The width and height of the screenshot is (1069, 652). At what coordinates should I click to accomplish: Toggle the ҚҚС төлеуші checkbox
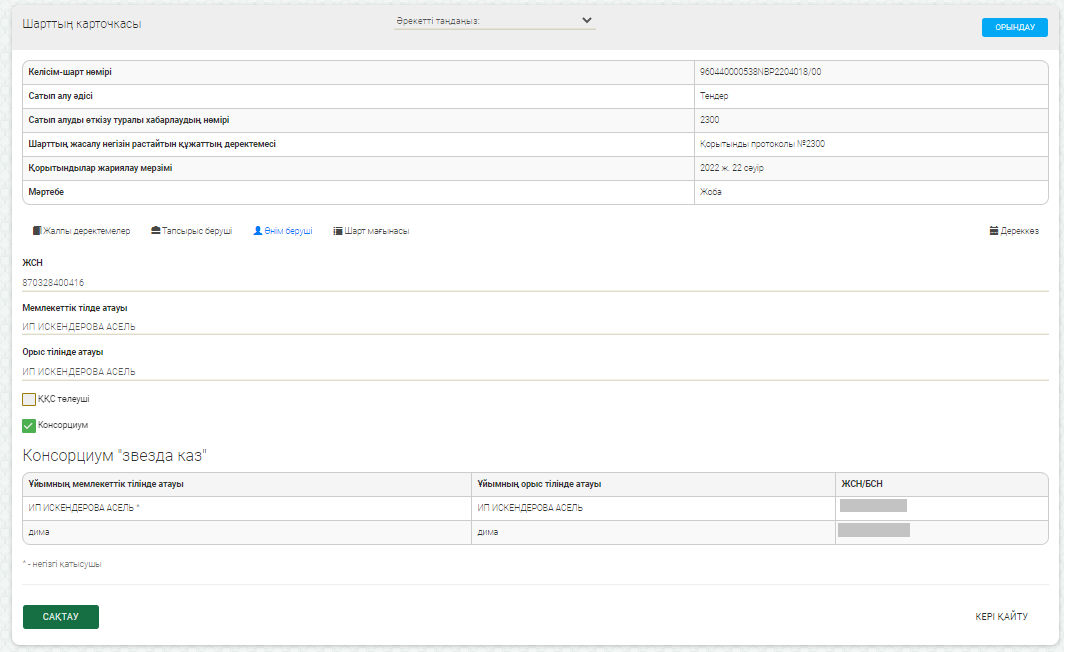pyautogui.click(x=29, y=399)
